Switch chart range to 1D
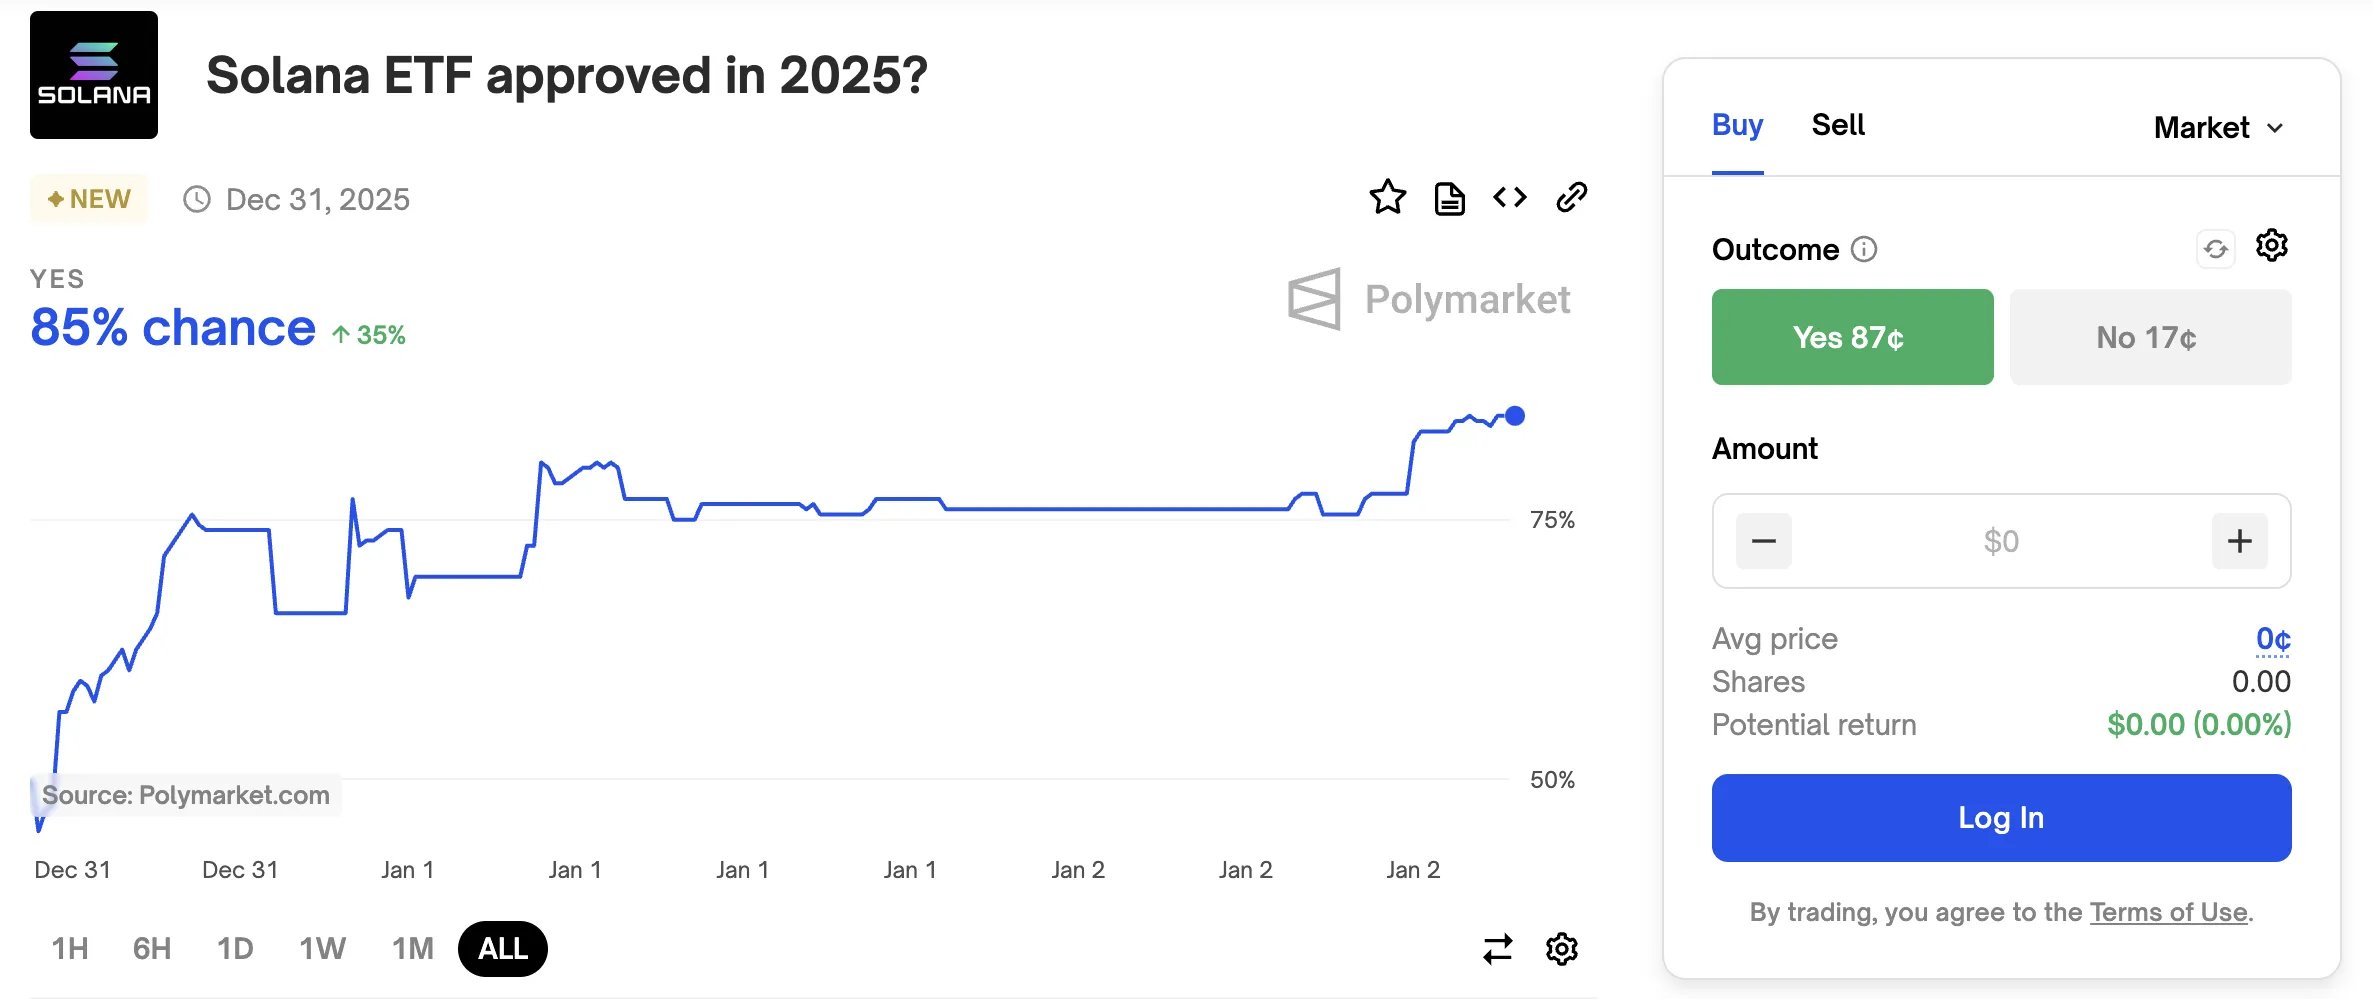 coord(235,948)
